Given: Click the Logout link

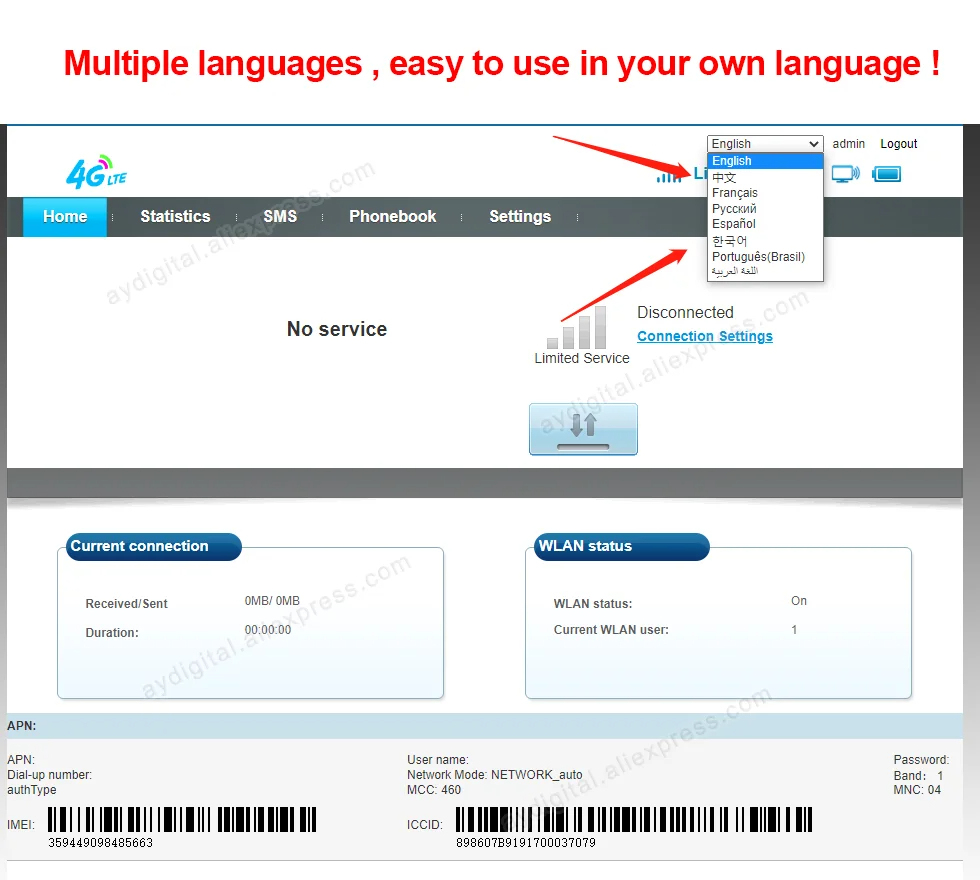Looking at the screenshot, I should pos(899,144).
